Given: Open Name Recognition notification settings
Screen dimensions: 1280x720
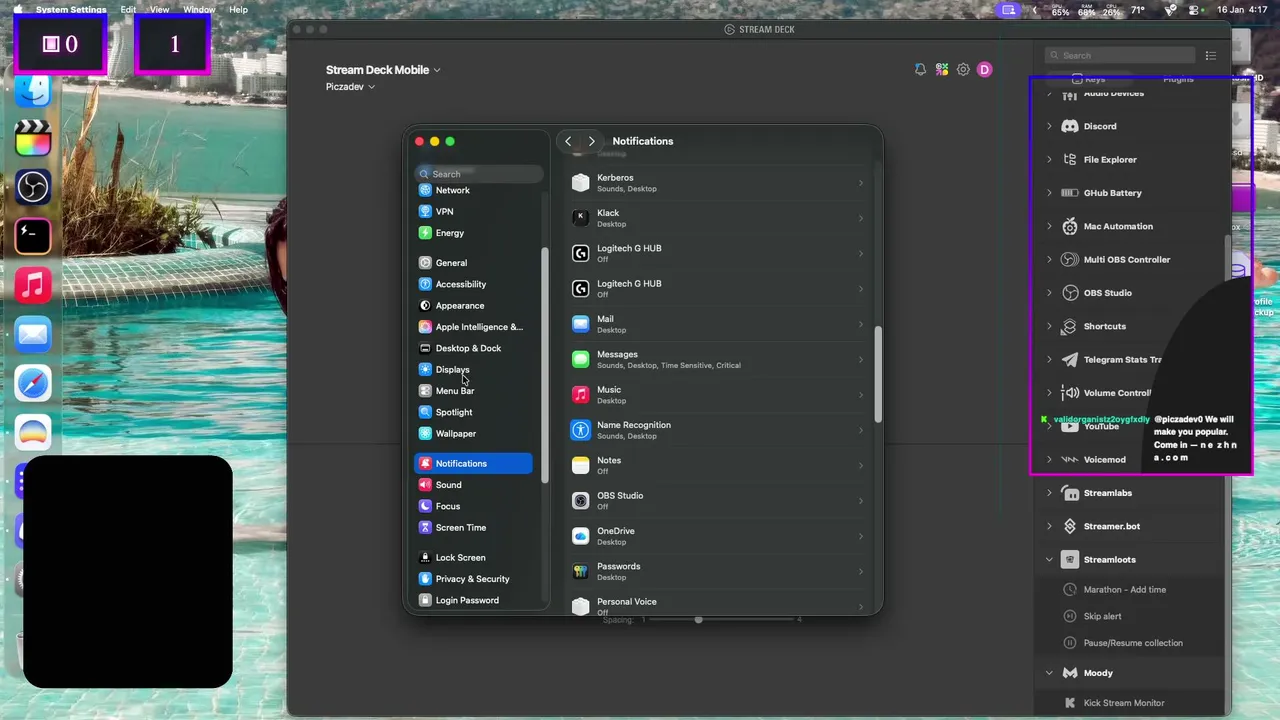Looking at the screenshot, I should point(718,430).
